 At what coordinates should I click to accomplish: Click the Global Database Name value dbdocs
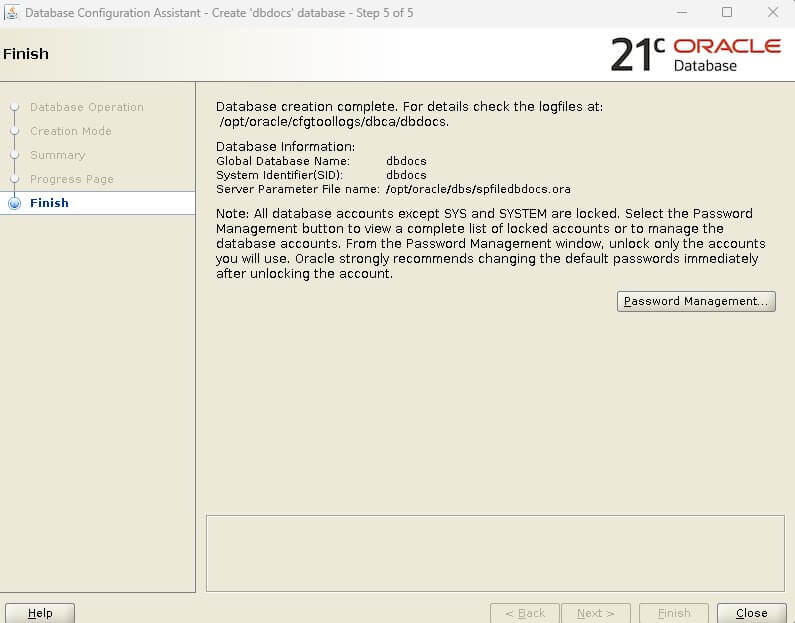(x=406, y=161)
